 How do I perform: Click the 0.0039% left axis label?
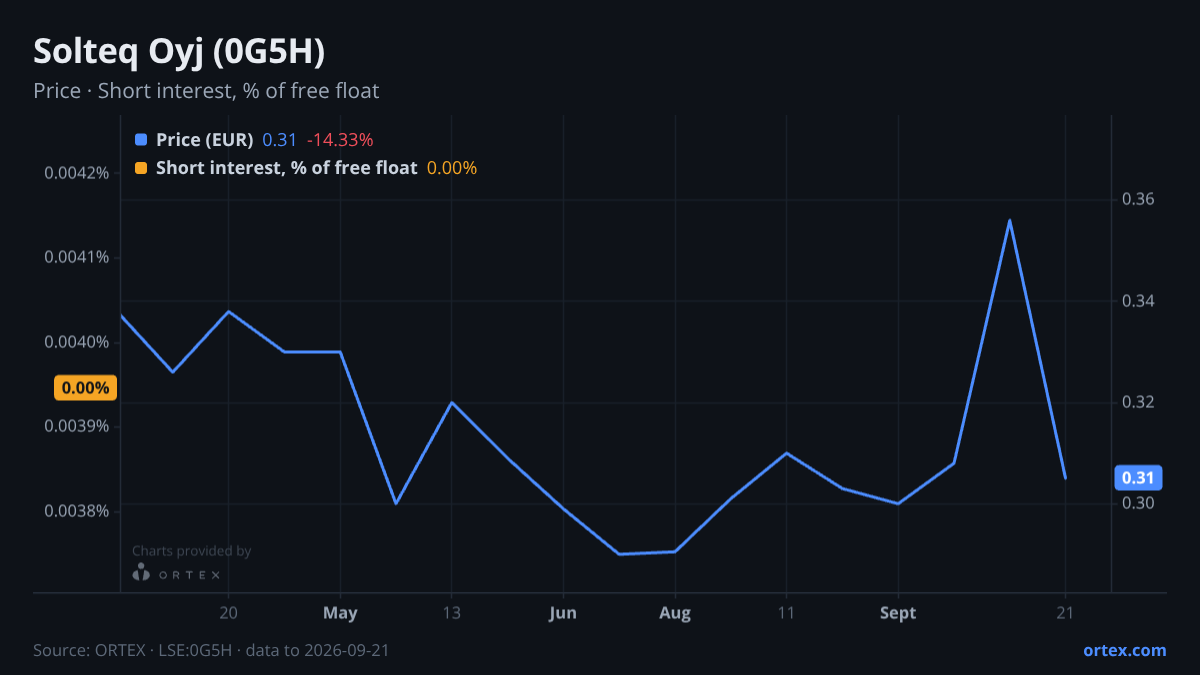point(76,427)
